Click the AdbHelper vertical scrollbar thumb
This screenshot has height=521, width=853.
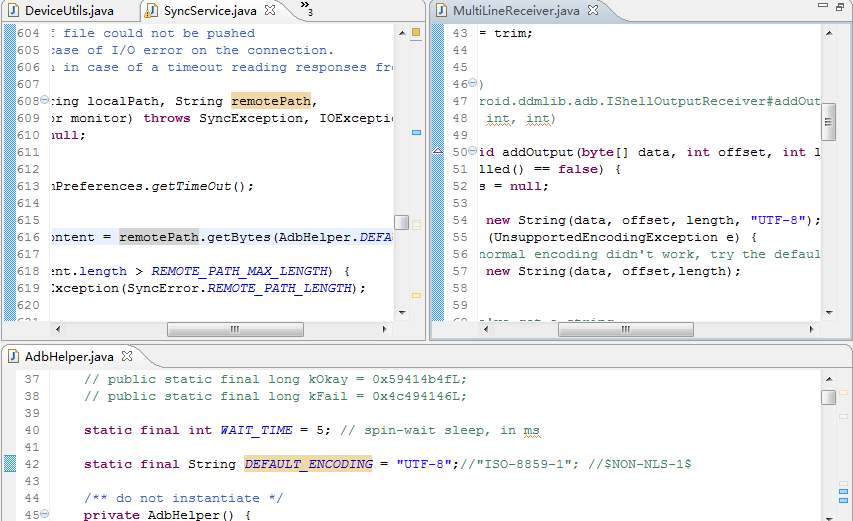click(x=828, y=397)
